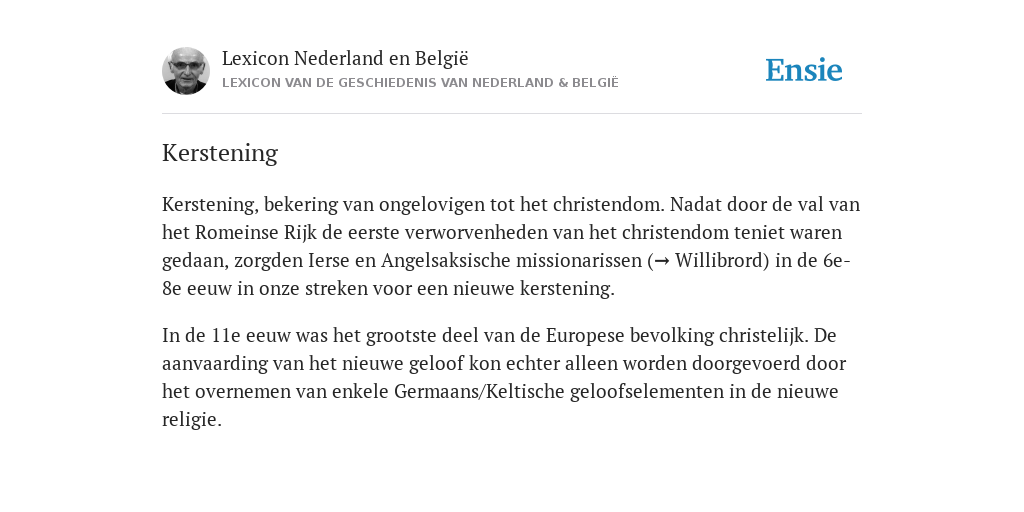
Task: Click the 11e eeuw text
Action: click(x=251, y=336)
